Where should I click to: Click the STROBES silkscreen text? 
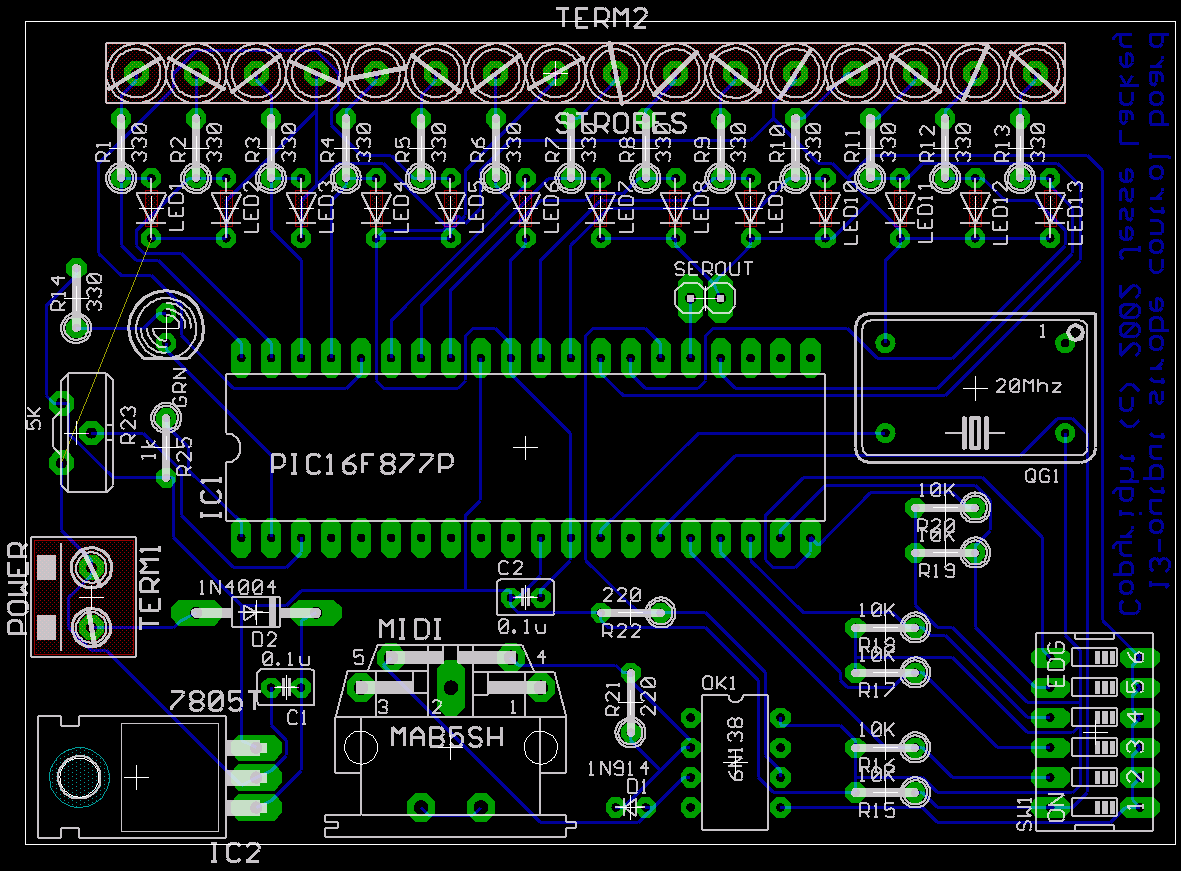pyautogui.click(x=621, y=123)
